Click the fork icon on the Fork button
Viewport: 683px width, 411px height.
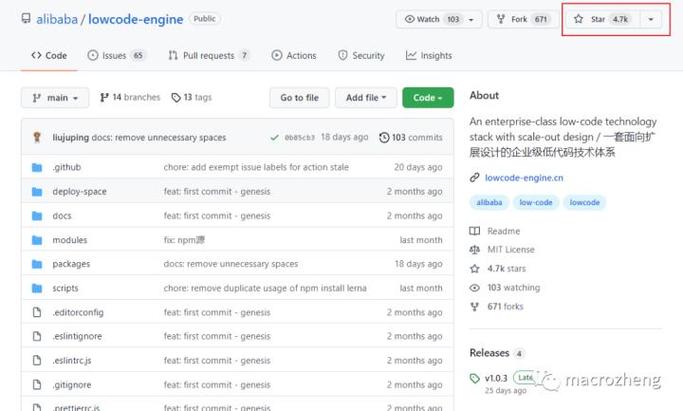click(x=501, y=19)
